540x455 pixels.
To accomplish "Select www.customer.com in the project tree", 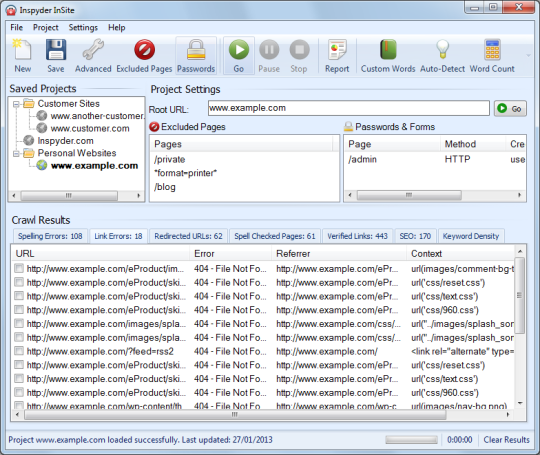I will 90,128.
